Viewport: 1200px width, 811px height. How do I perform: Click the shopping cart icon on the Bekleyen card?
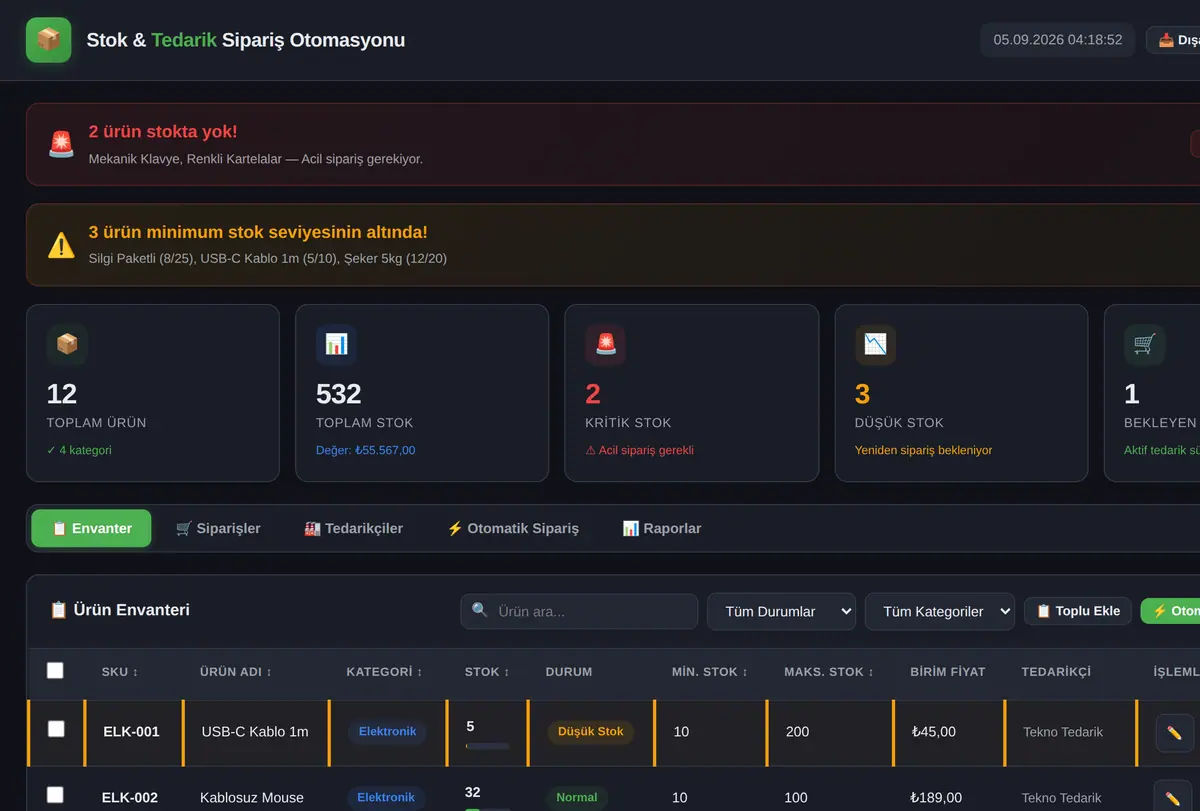pos(1144,344)
